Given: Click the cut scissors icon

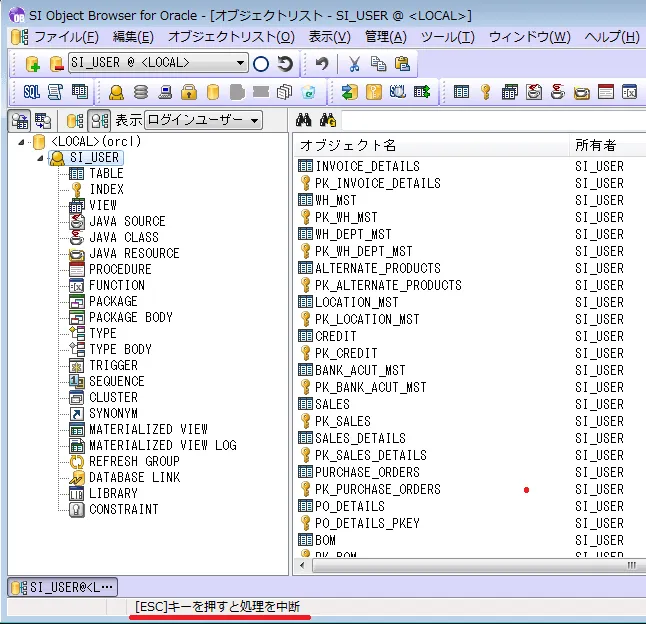Looking at the screenshot, I should point(354,64).
